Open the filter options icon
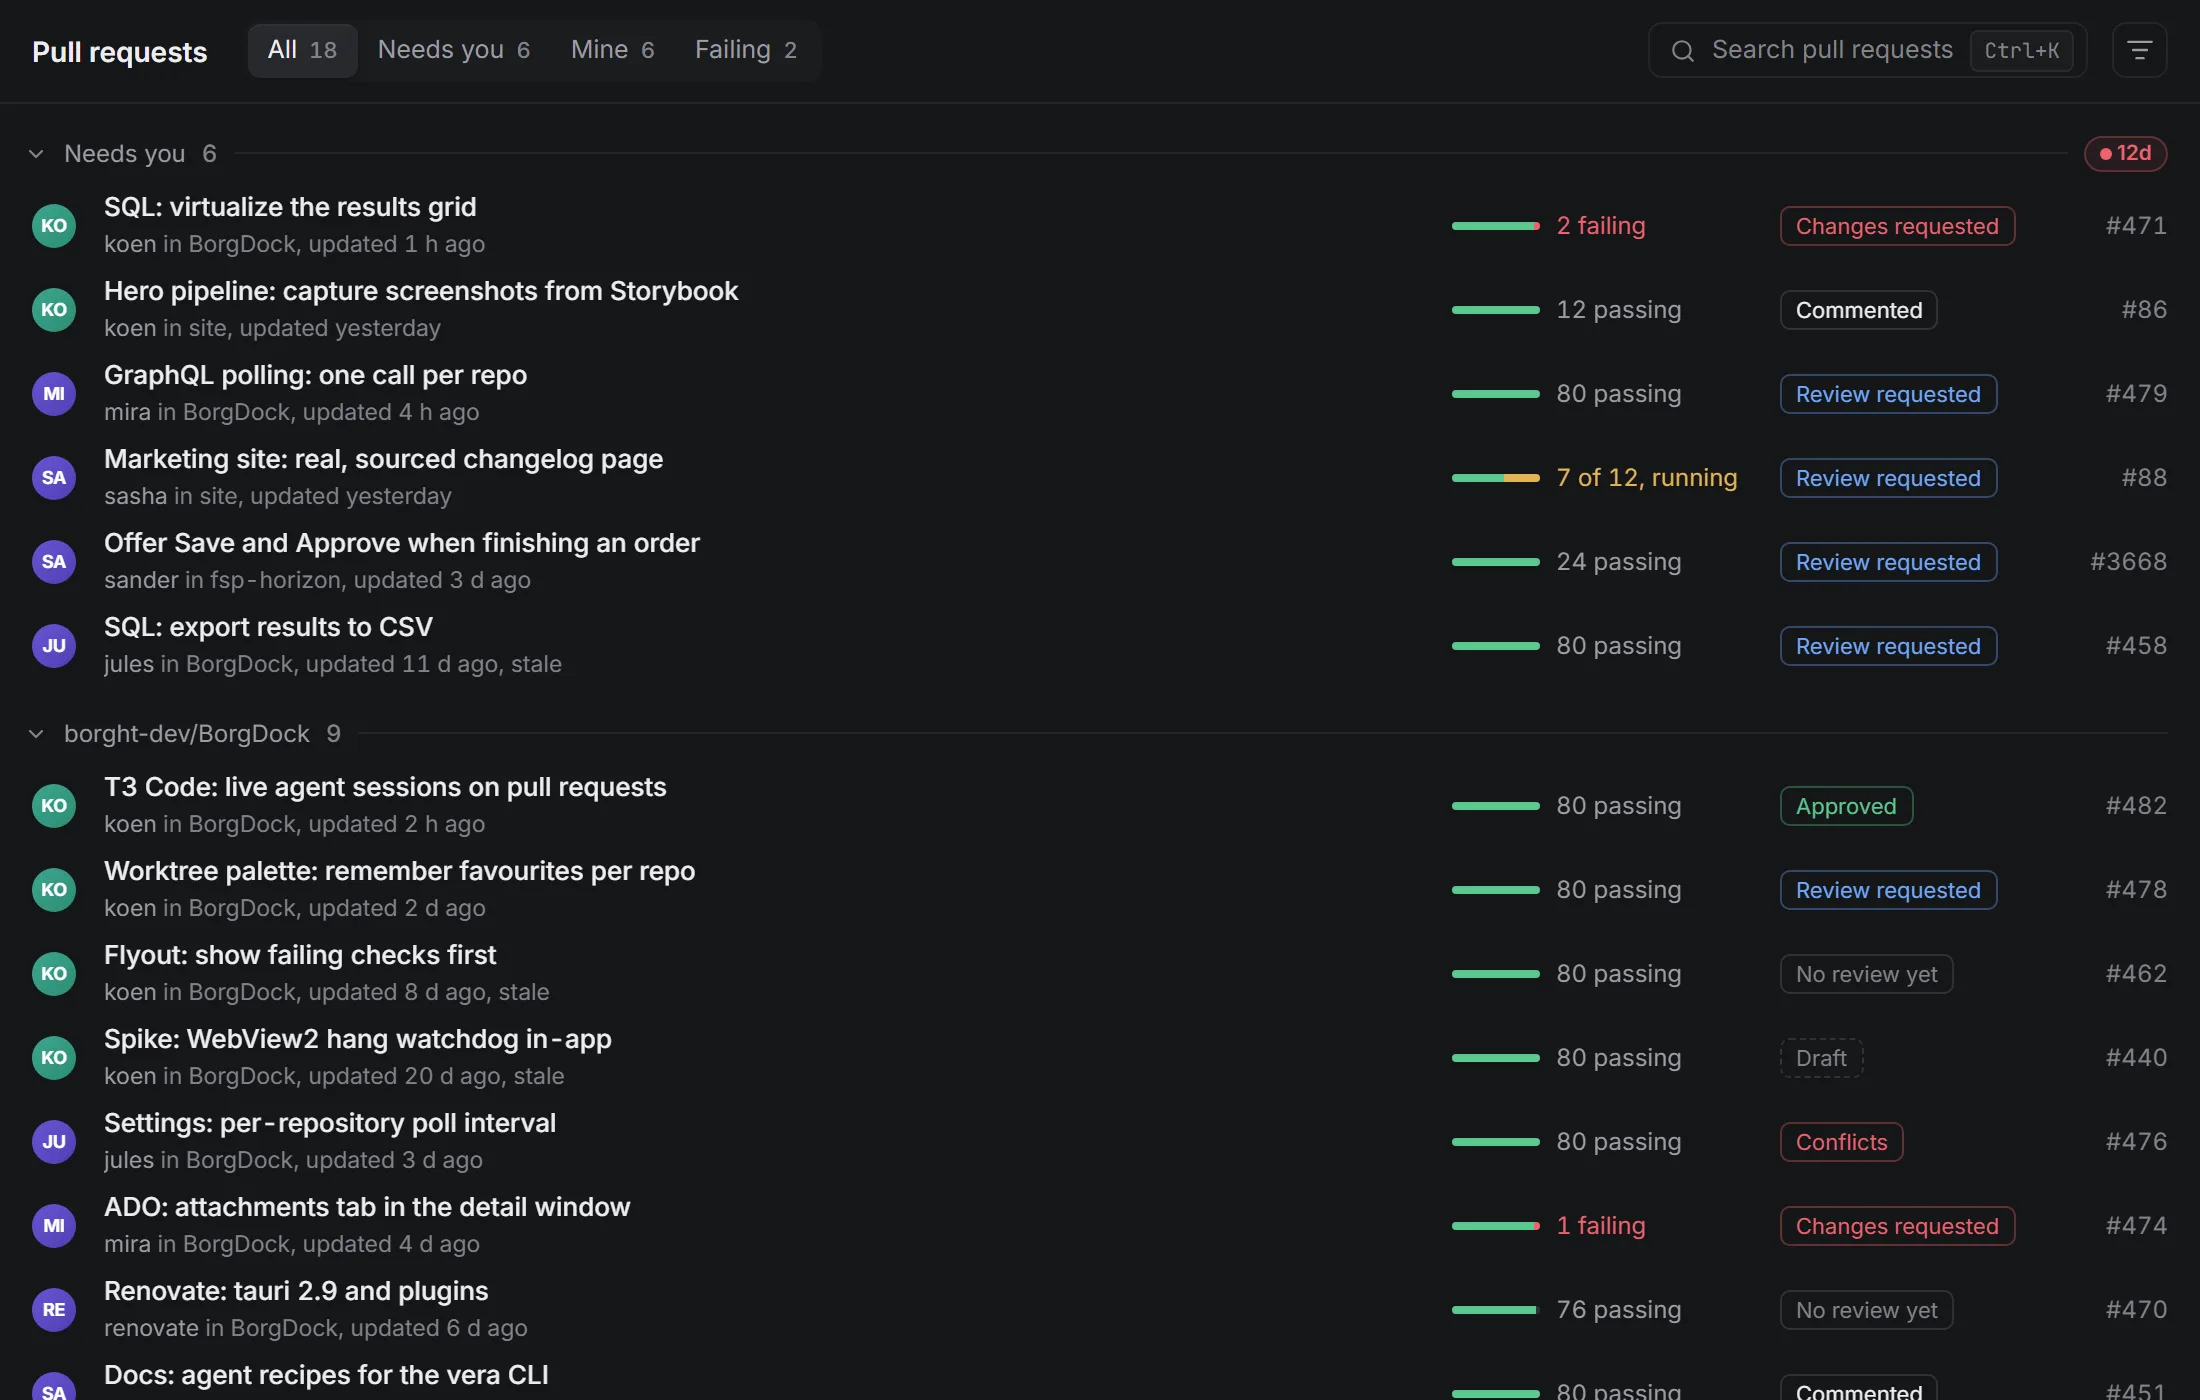Image resolution: width=2200 pixels, height=1400 pixels. [x=2139, y=50]
